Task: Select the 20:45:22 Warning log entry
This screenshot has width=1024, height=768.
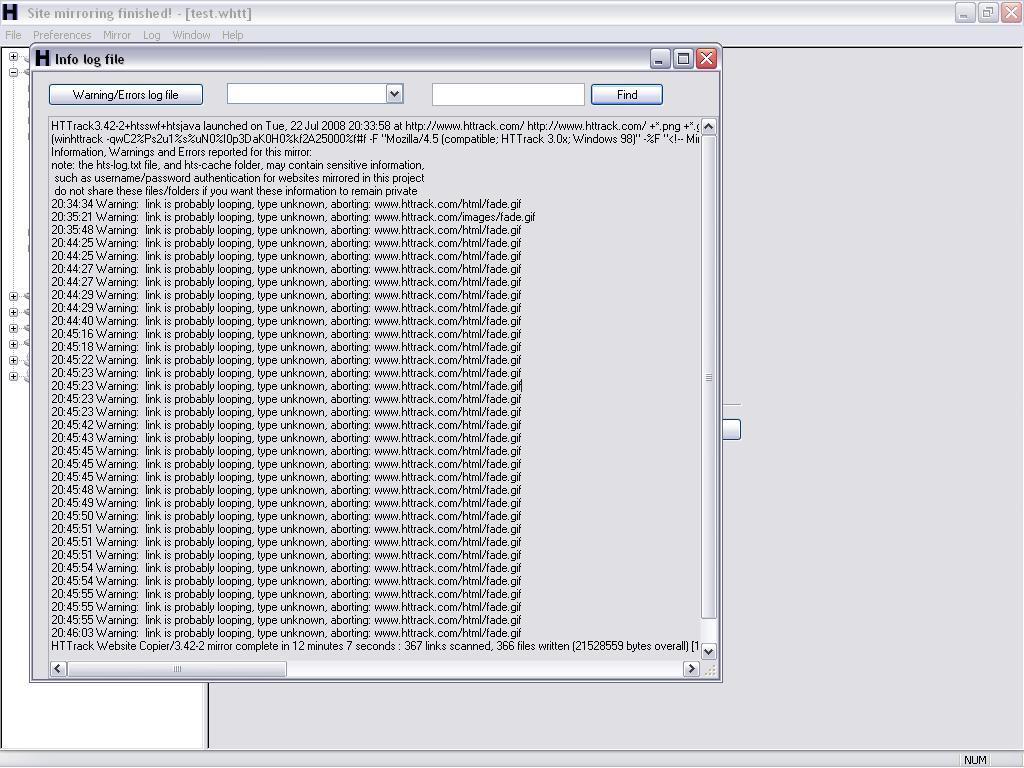Action: [x=286, y=360]
